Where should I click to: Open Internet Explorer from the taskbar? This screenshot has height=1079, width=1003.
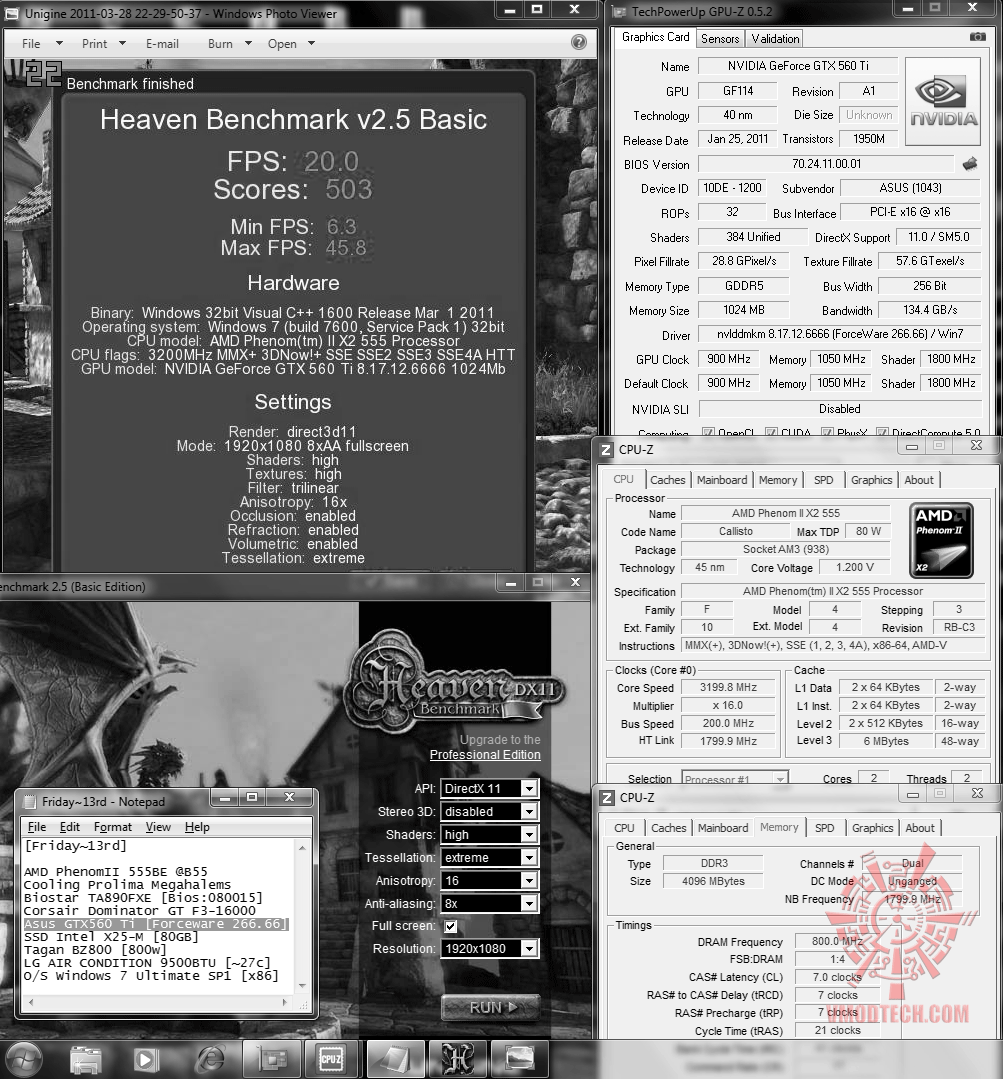pos(211,1060)
